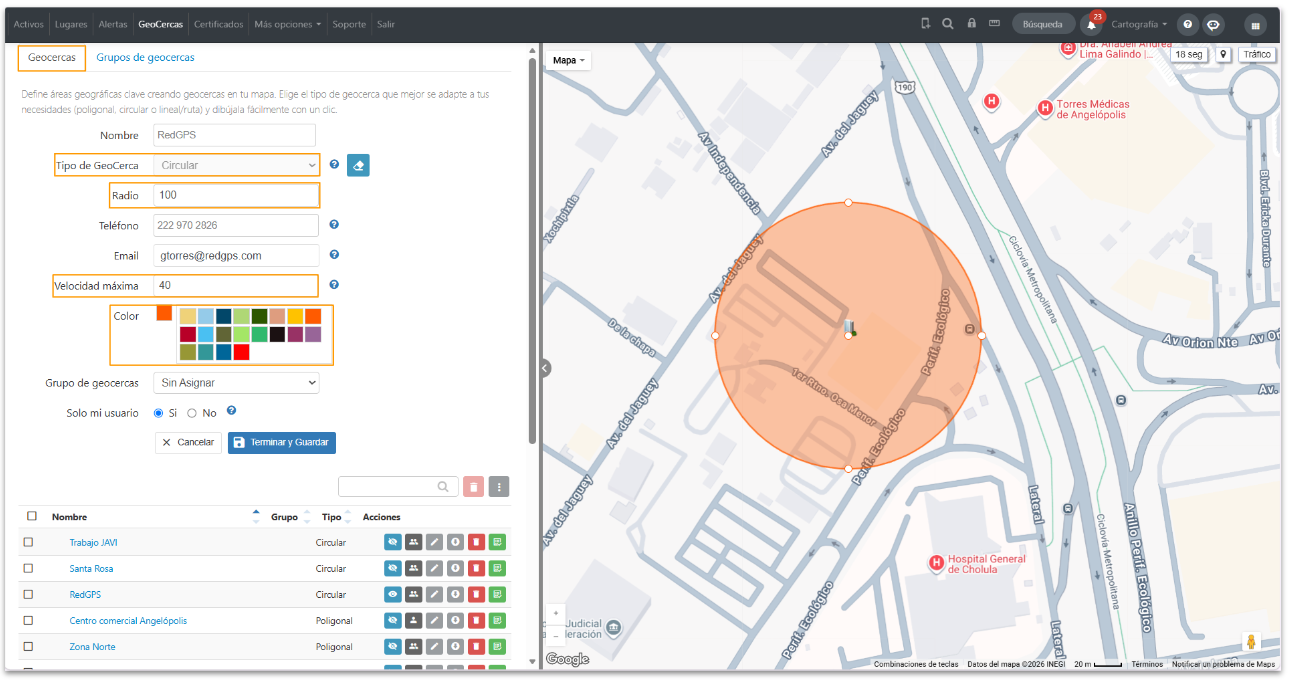Image resolution: width=1289 pixels, height=680 pixels.
Task: Click the add device icon in top bar
Action: pos(925,23)
